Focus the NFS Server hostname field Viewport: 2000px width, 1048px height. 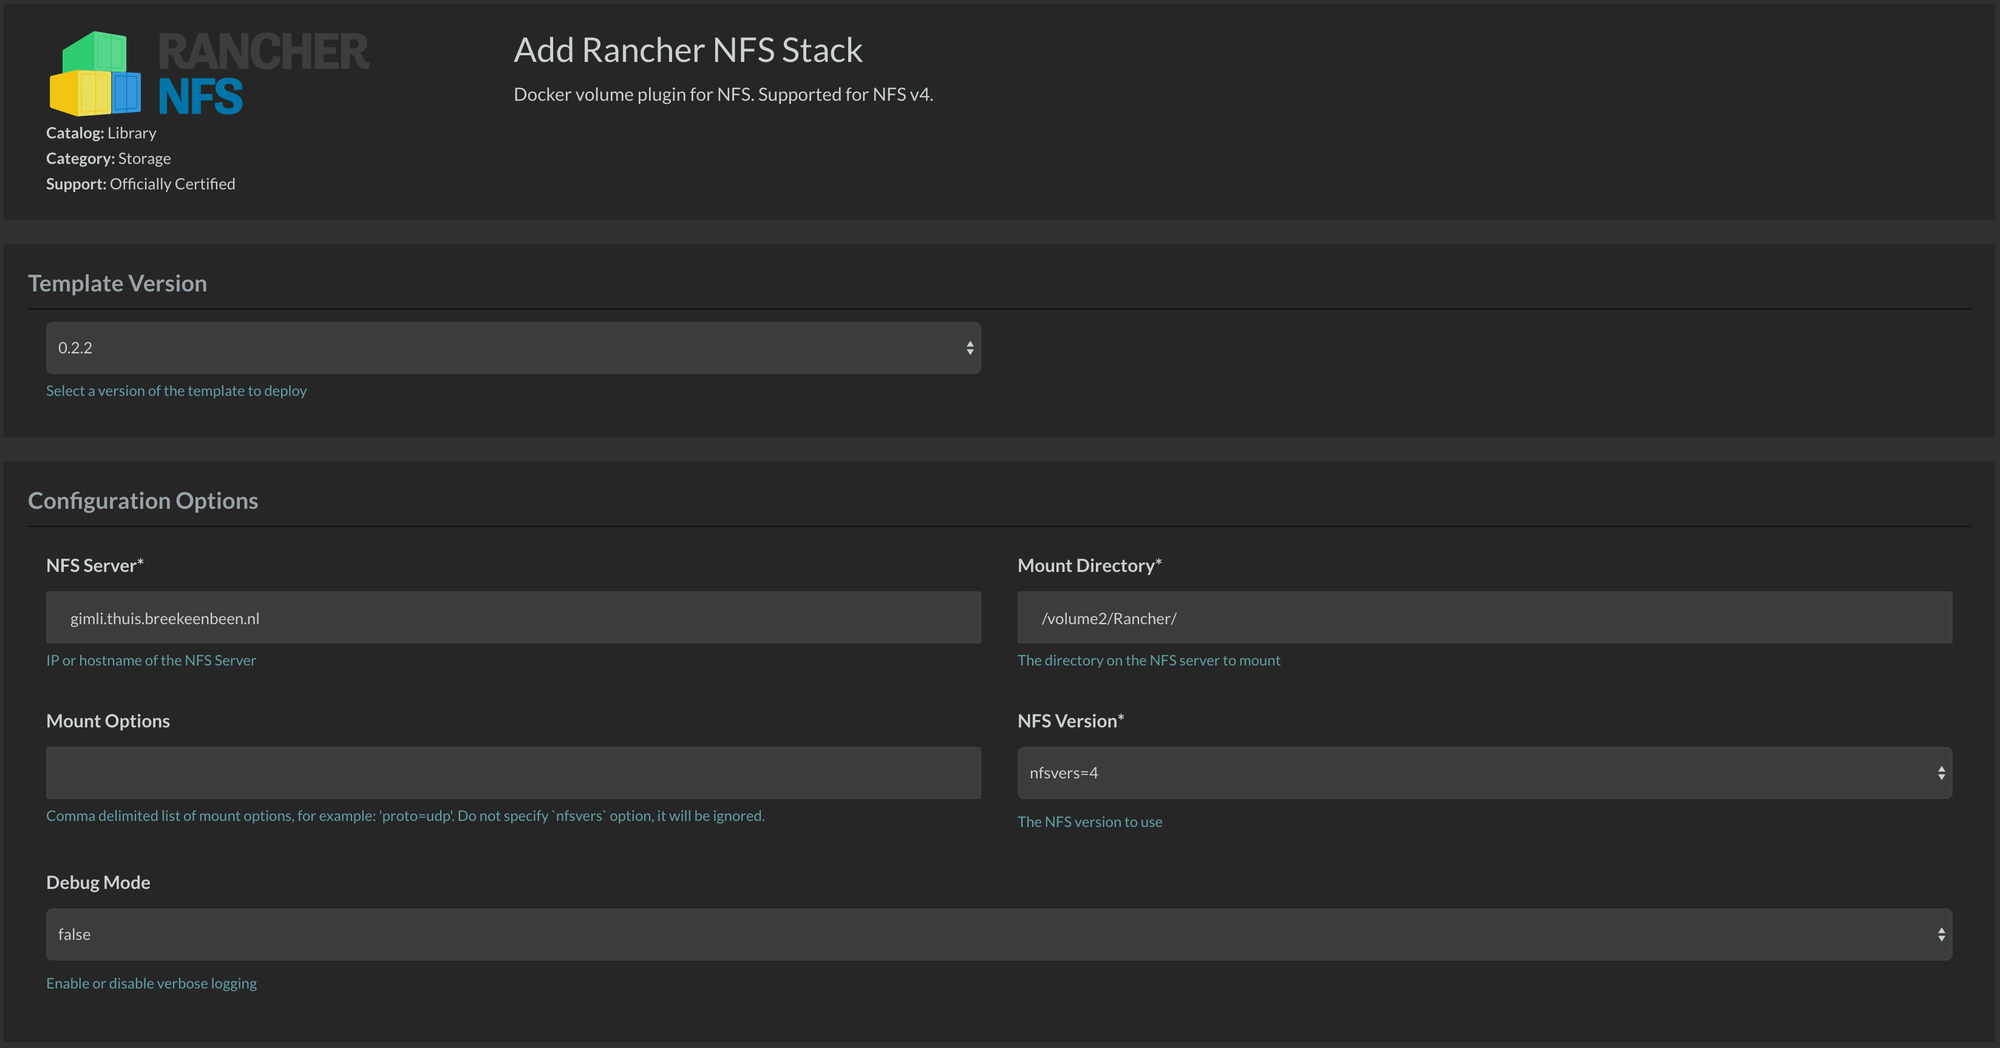[513, 618]
